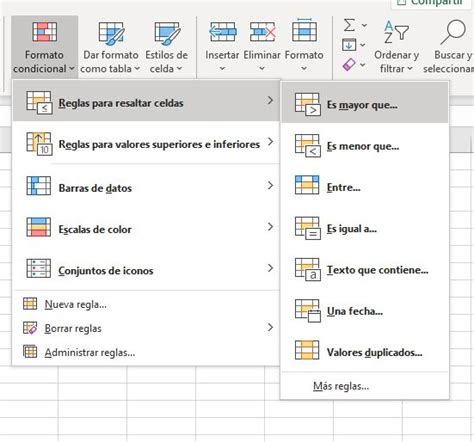Open Administrar reglas... dialog
Viewport: 474px width, 442px height.
[x=90, y=352]
